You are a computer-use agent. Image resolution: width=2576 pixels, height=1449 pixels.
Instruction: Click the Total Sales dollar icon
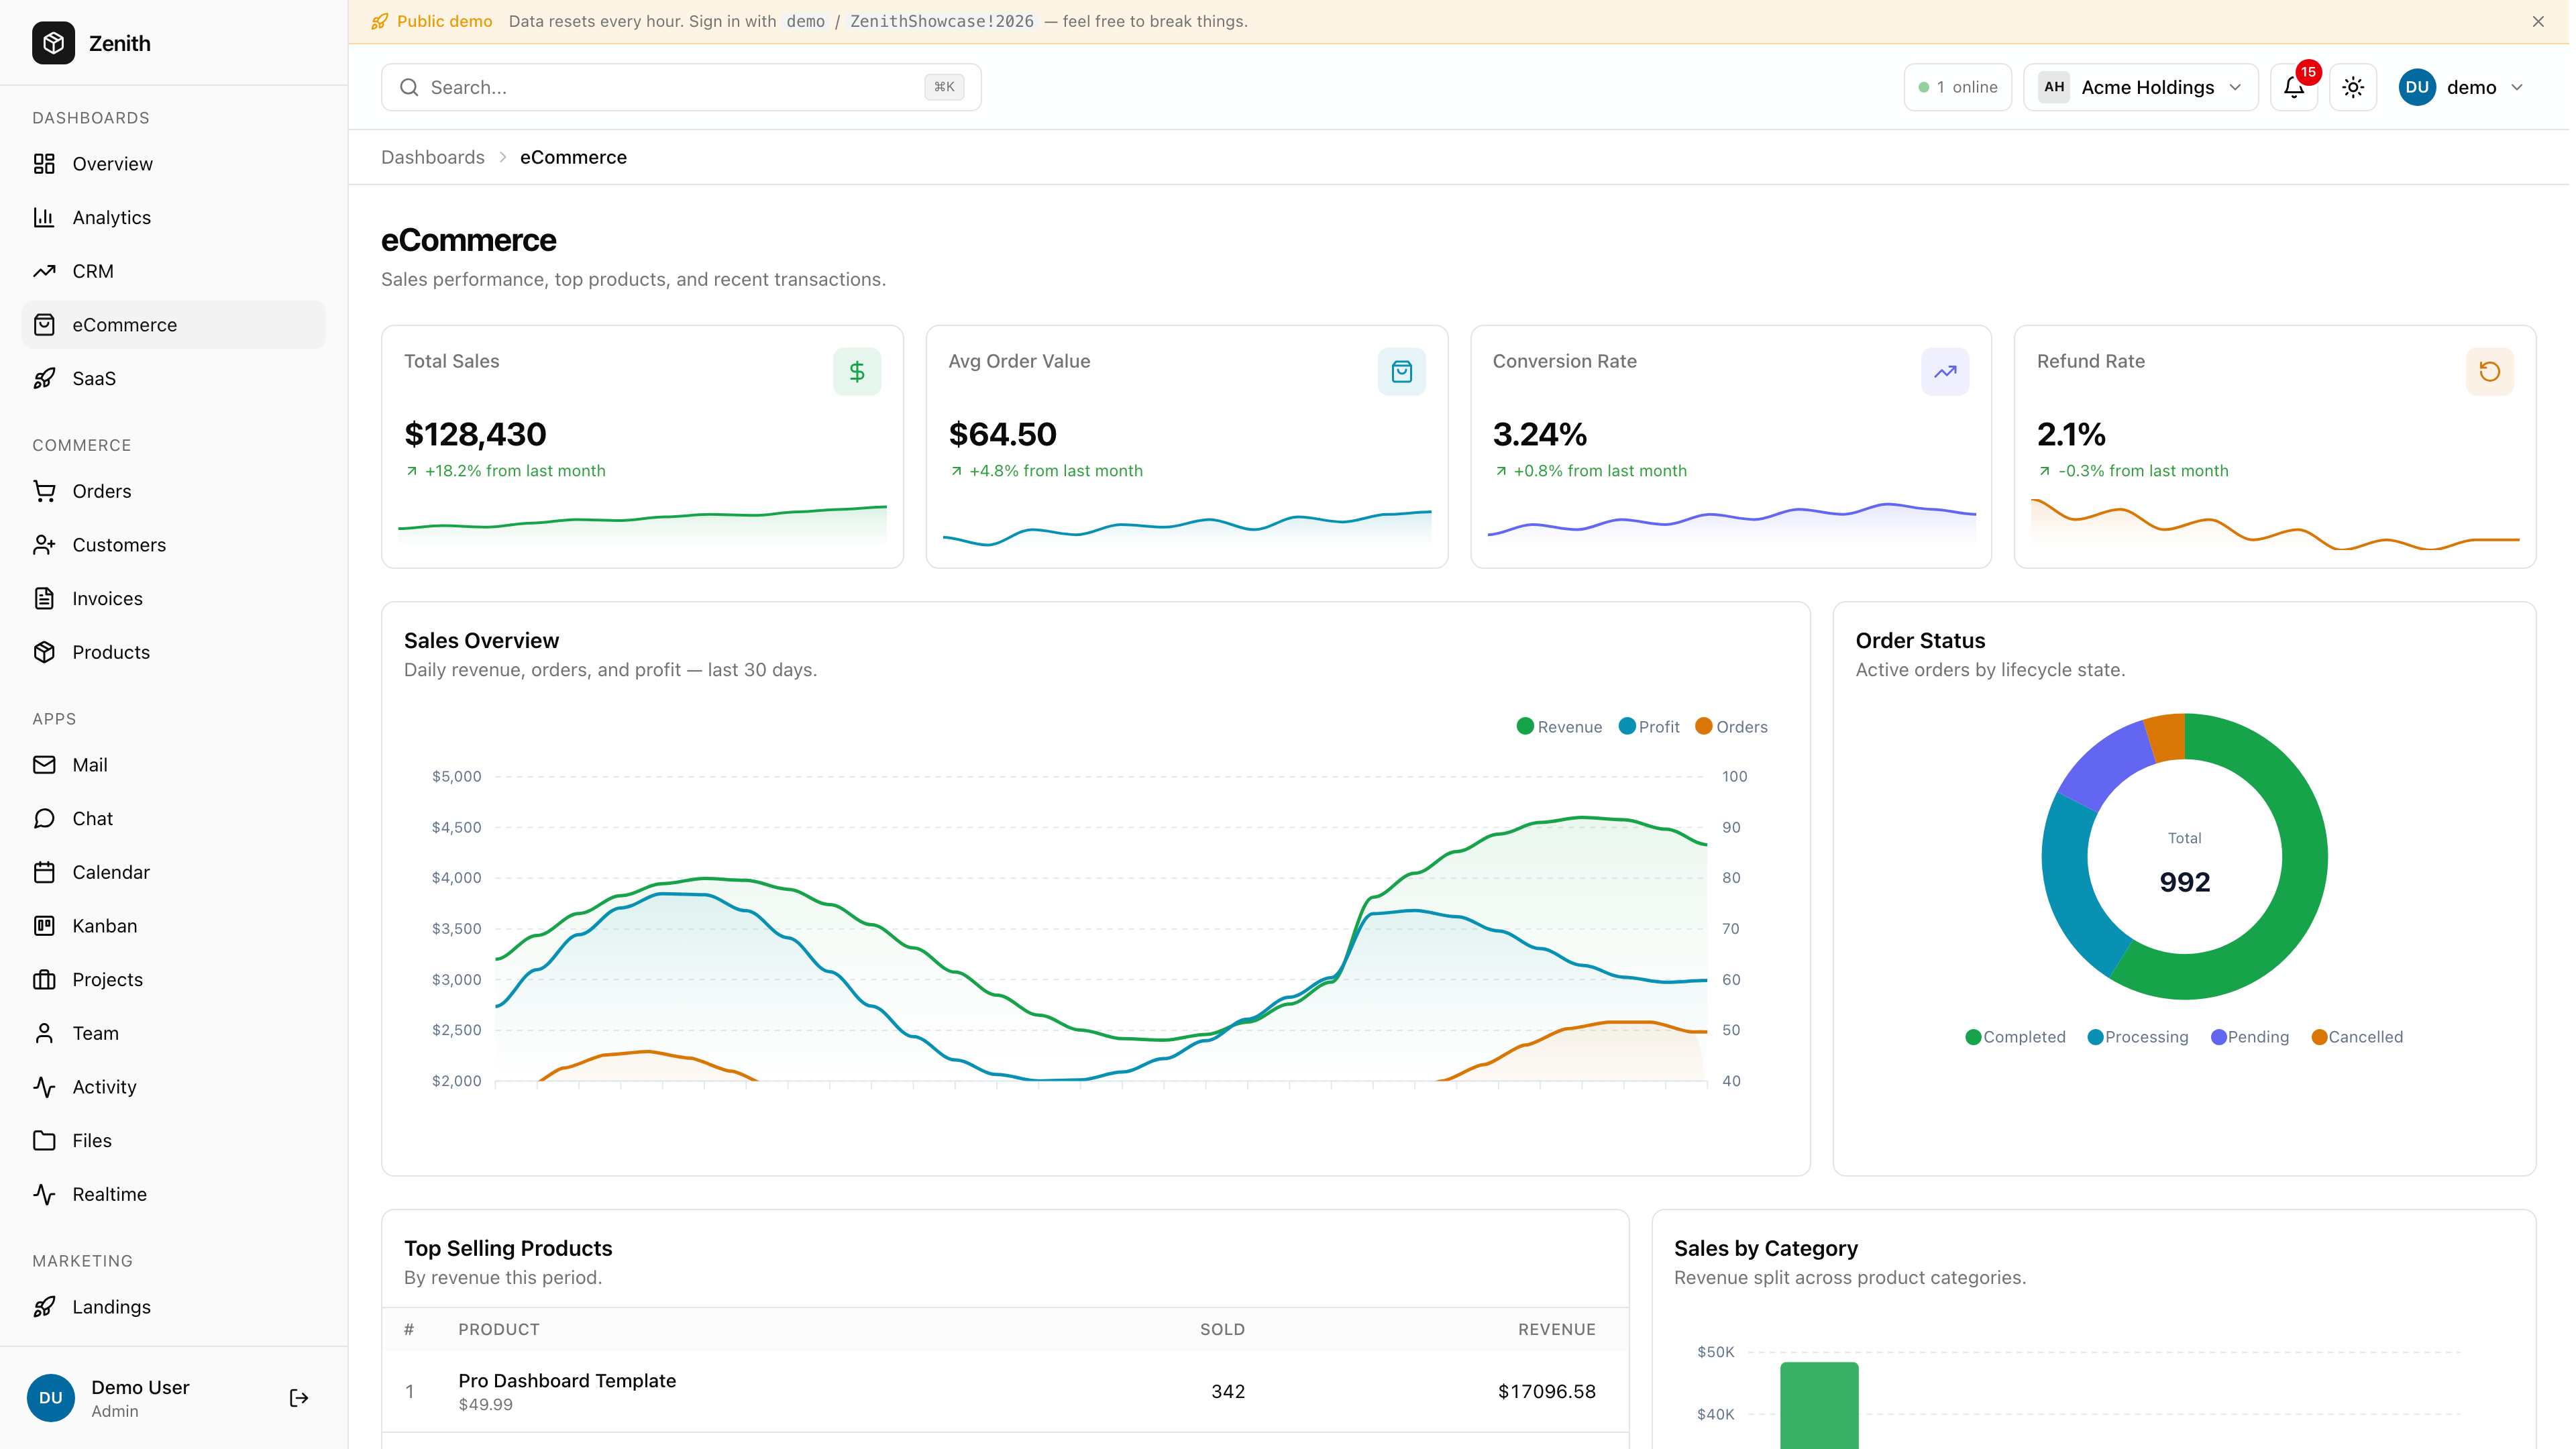pyautogui.click(x=857, y=372)
